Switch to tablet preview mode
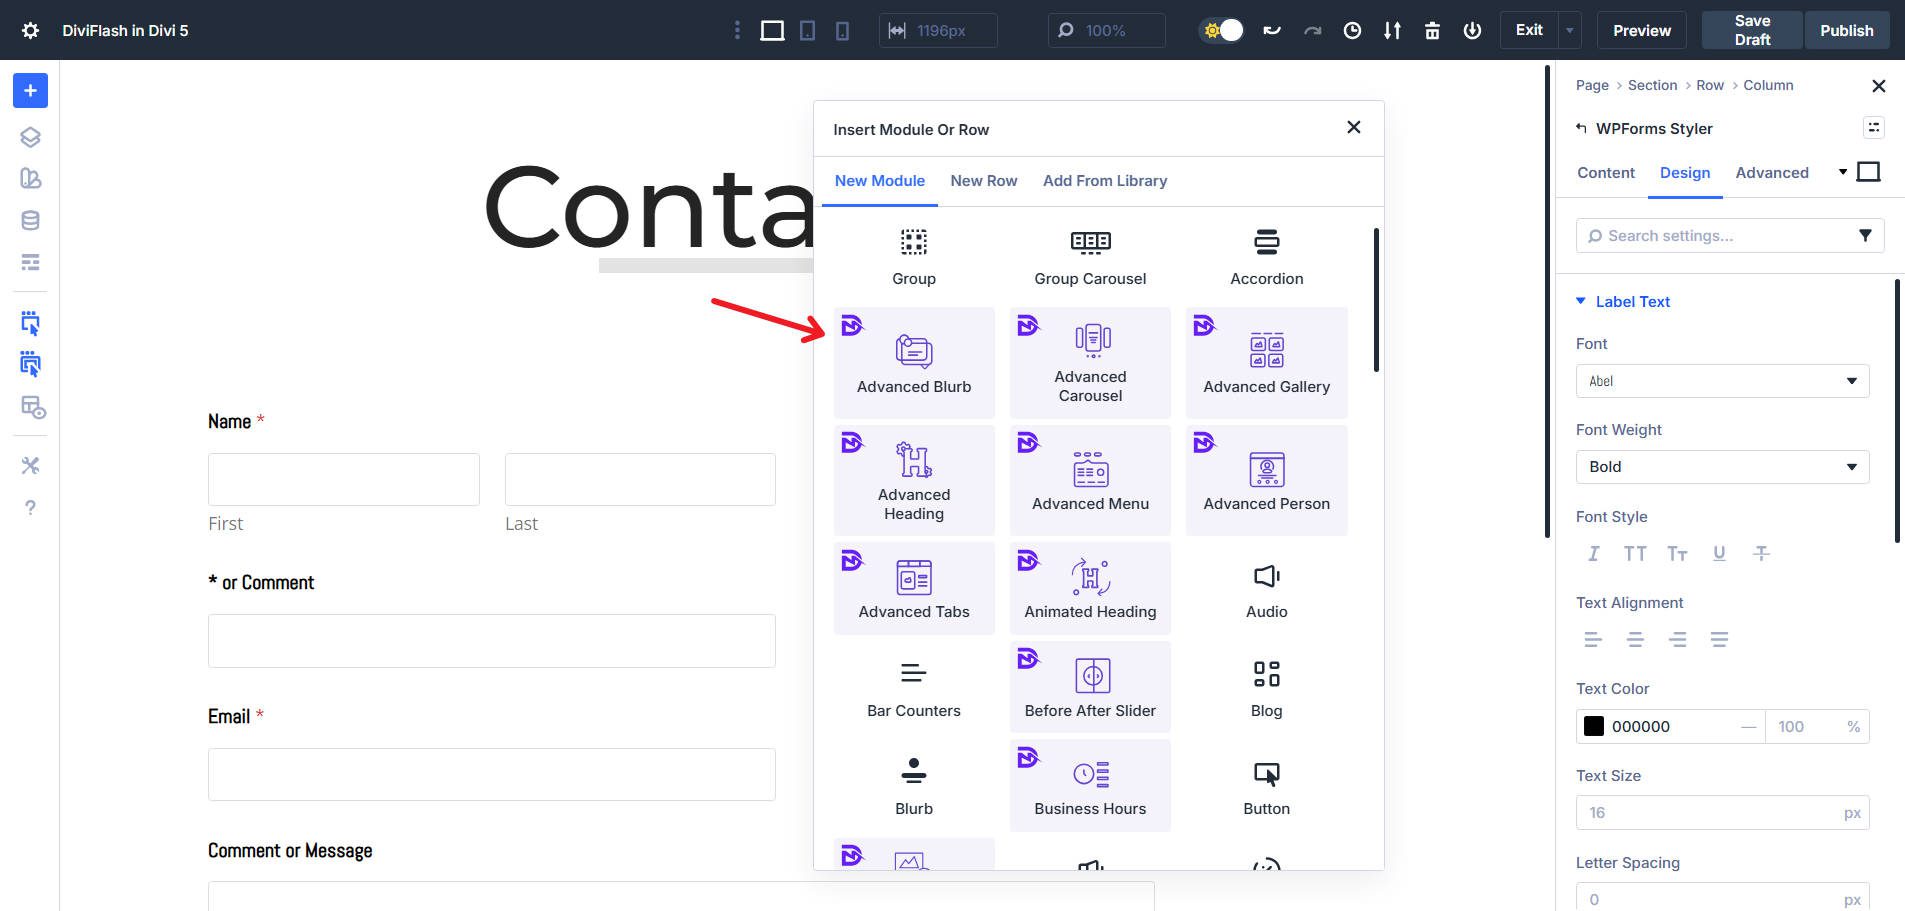The image size is (1905, 911). (806, 30)
